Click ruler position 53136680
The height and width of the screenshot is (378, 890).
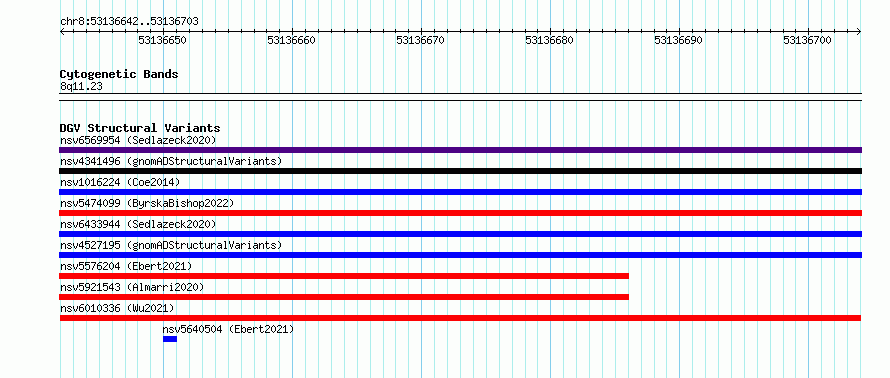coord(549,40)
